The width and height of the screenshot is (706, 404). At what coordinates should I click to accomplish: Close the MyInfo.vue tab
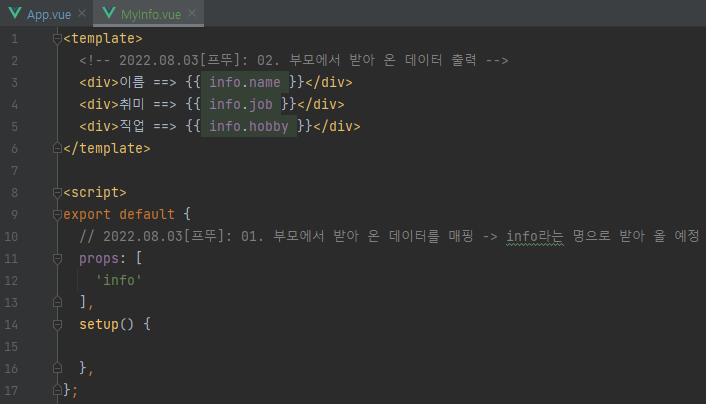pos(192,13)
